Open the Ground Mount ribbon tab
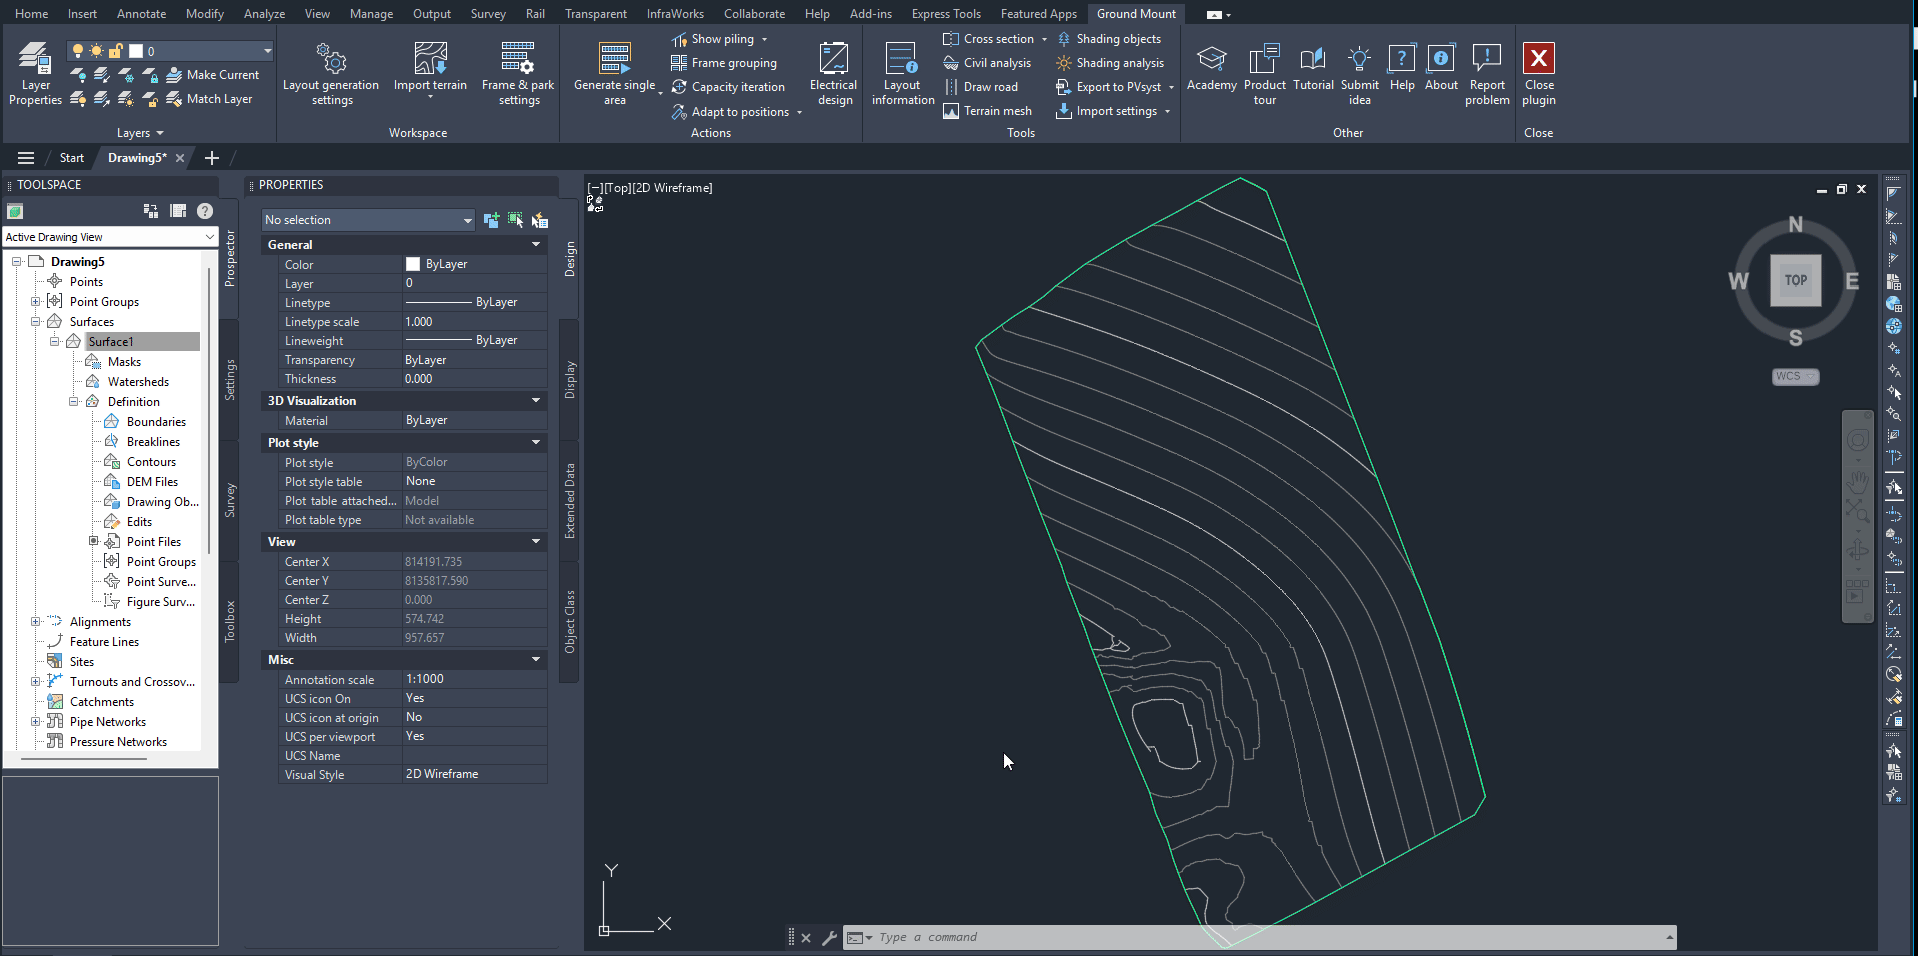1918x956 pixels. click(1136, 14)
